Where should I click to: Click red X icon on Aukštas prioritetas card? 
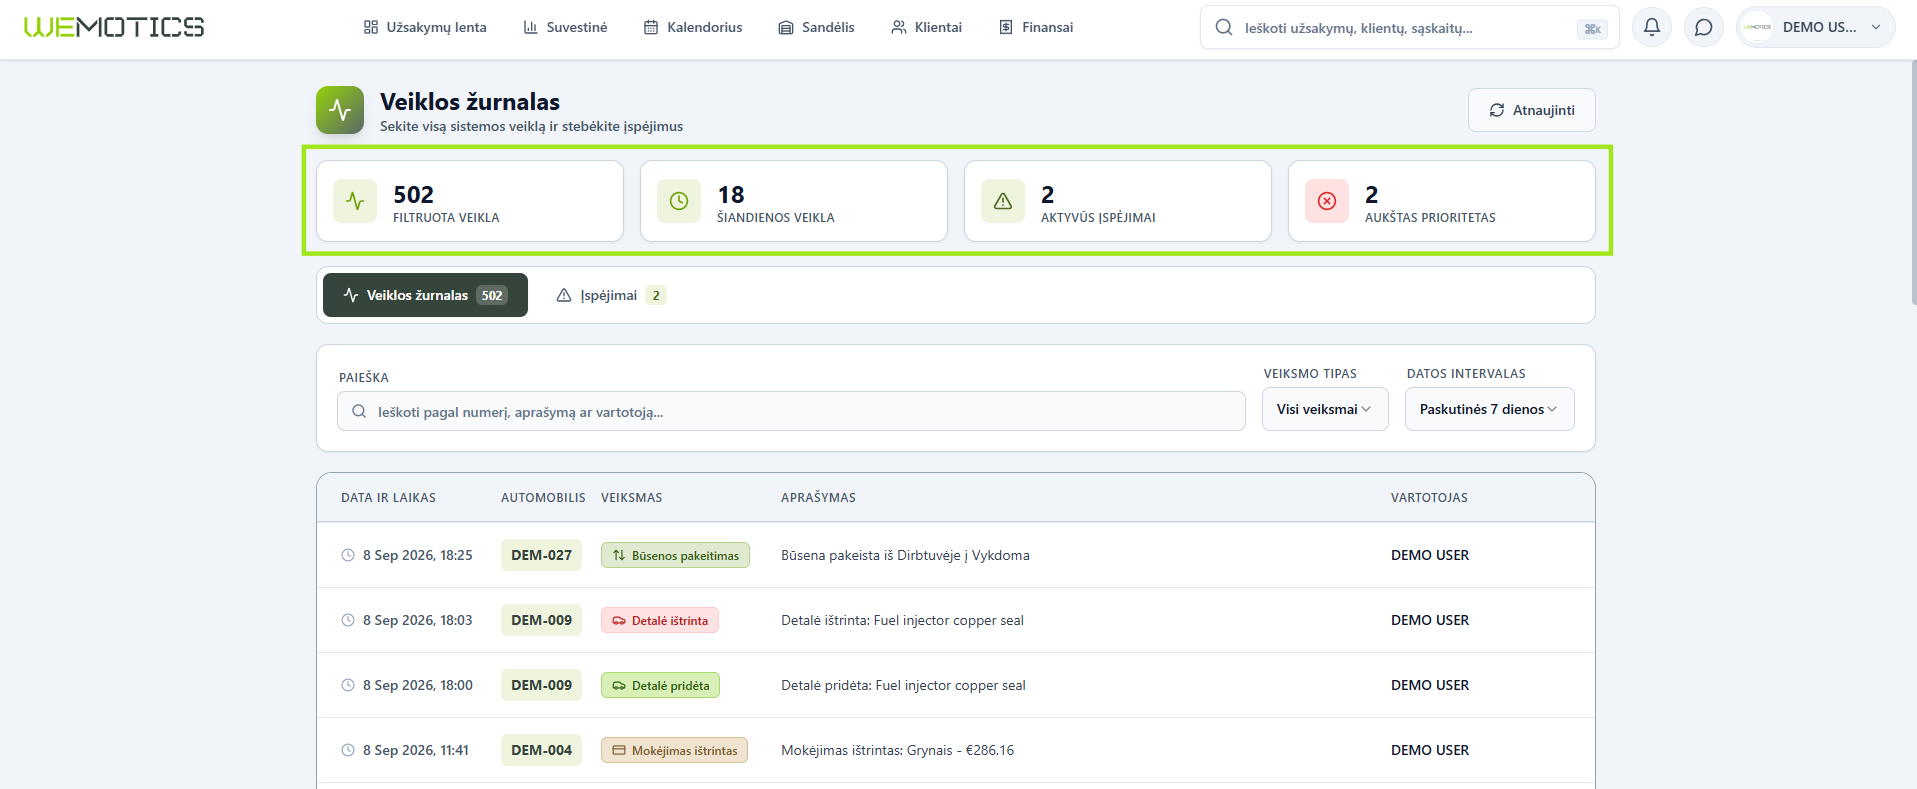[1327, 201]
